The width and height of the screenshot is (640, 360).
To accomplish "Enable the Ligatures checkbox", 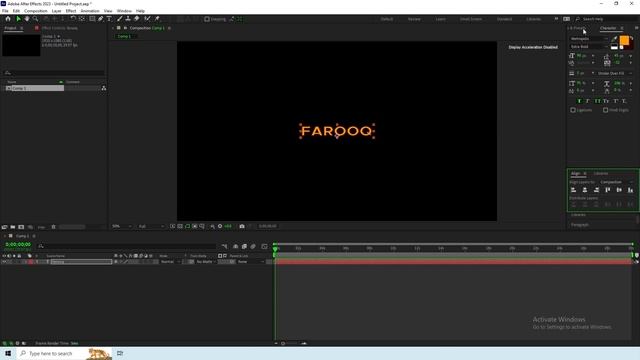I will click(x=573, y=110).
